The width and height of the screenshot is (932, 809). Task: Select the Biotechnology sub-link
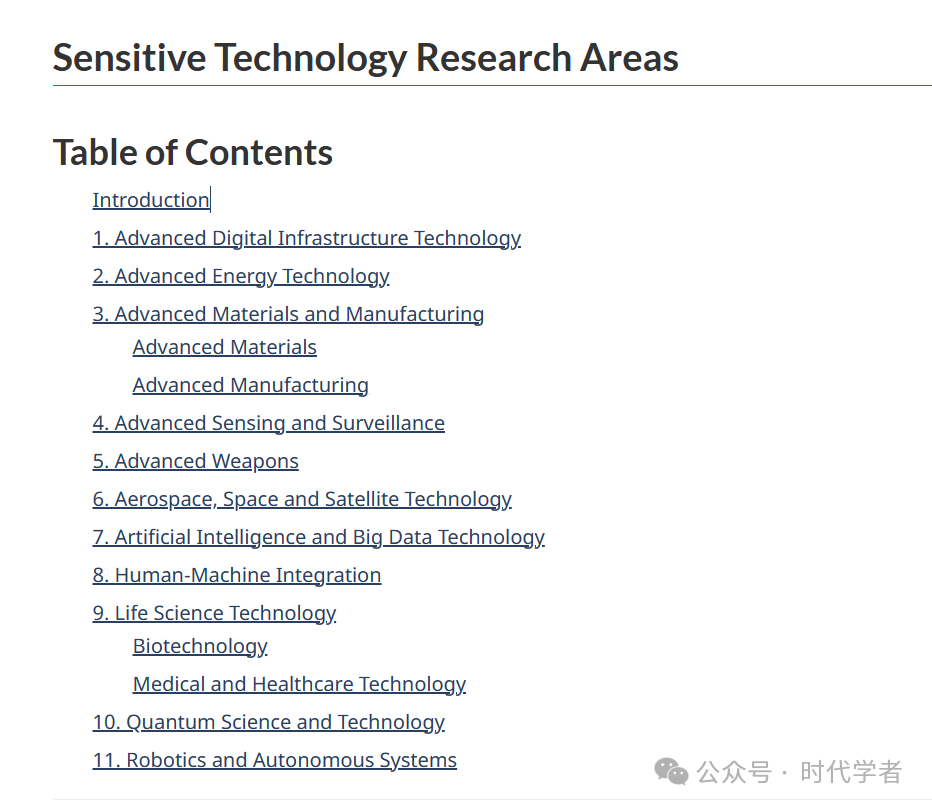200,646
